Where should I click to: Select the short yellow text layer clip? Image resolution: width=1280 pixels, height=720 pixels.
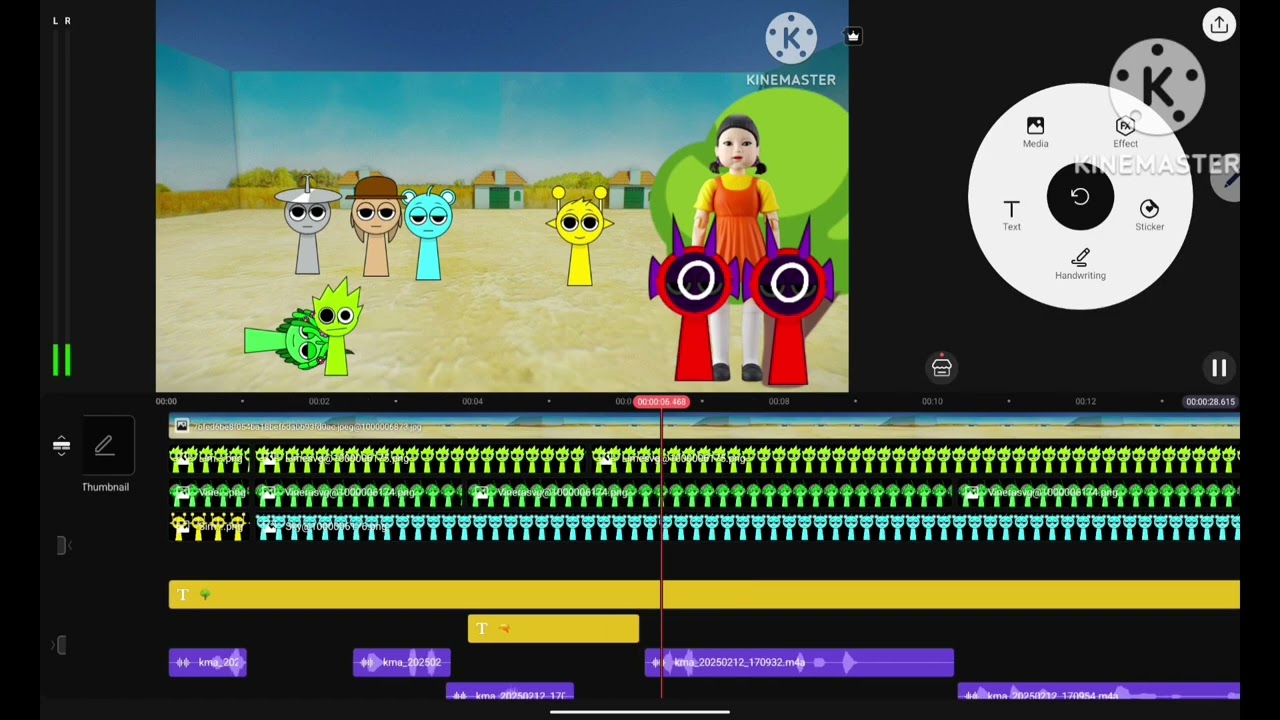(553, 629)
